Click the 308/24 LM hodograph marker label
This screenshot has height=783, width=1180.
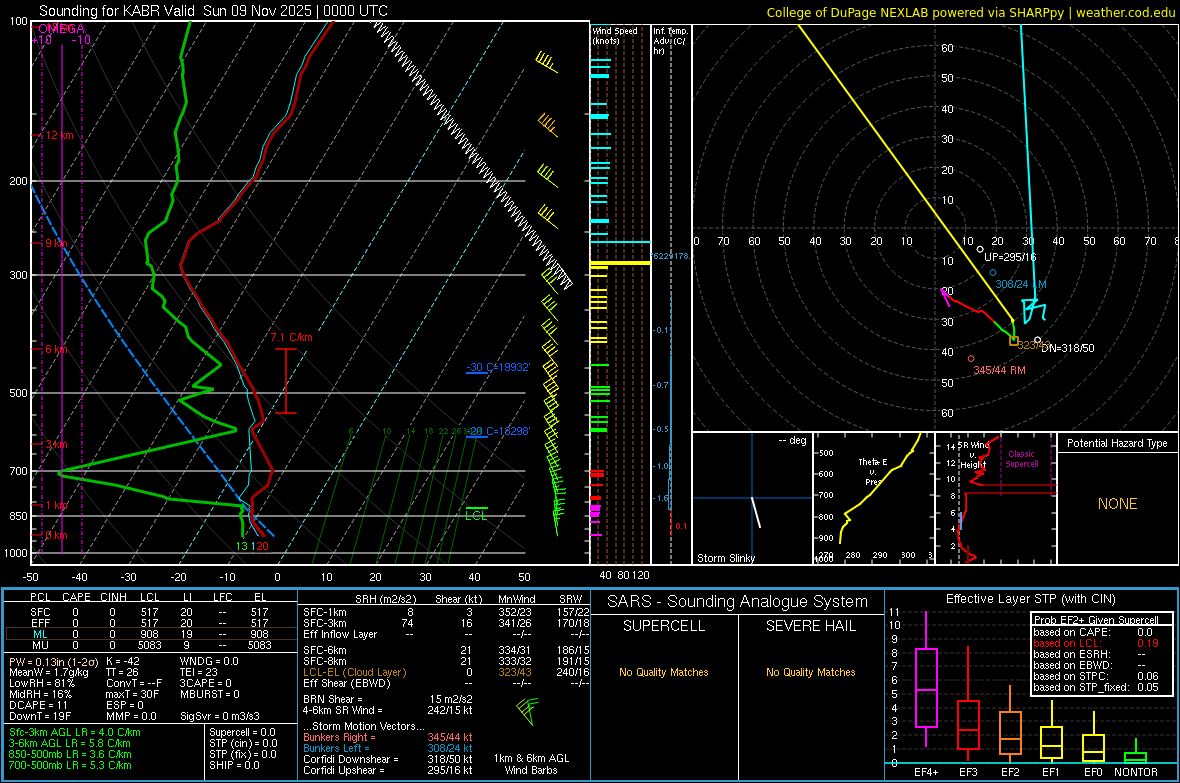[1020, 285]
